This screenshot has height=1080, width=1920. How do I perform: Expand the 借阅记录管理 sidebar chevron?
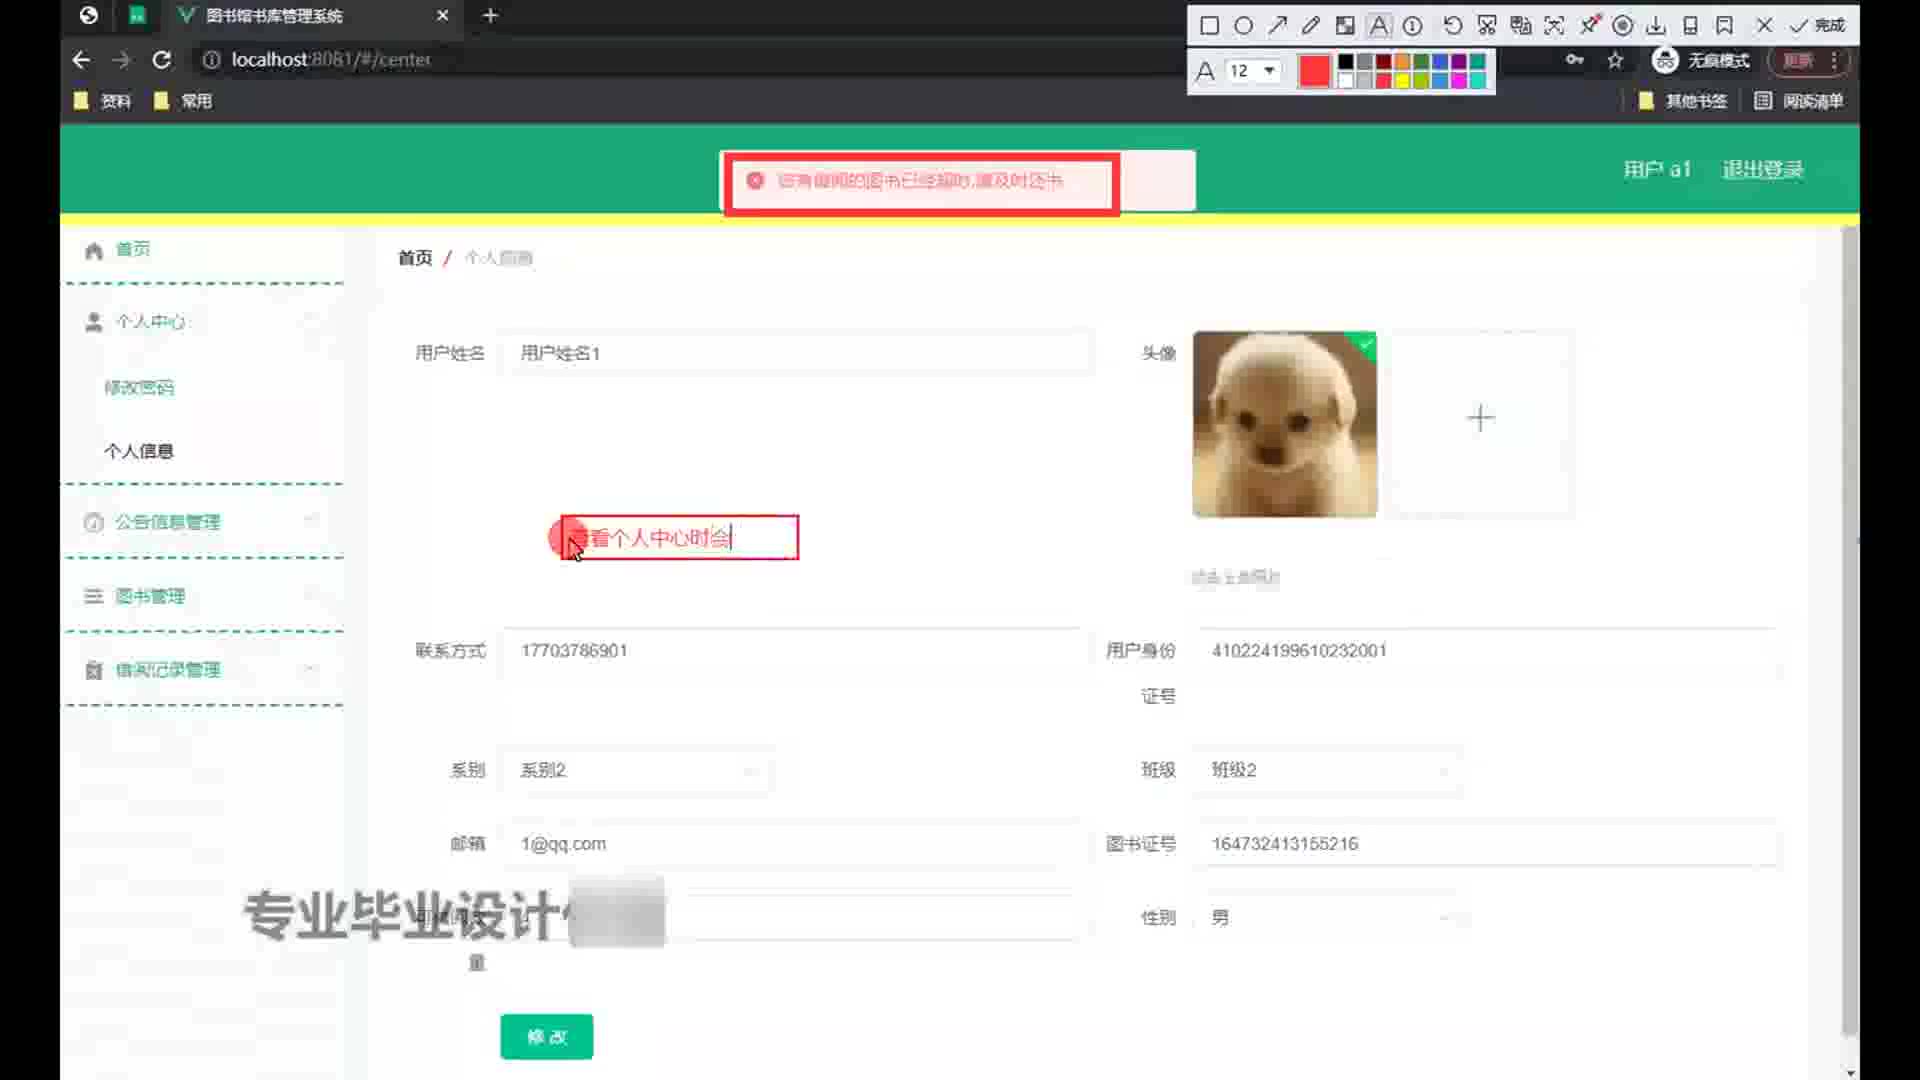tap(311, 669)
